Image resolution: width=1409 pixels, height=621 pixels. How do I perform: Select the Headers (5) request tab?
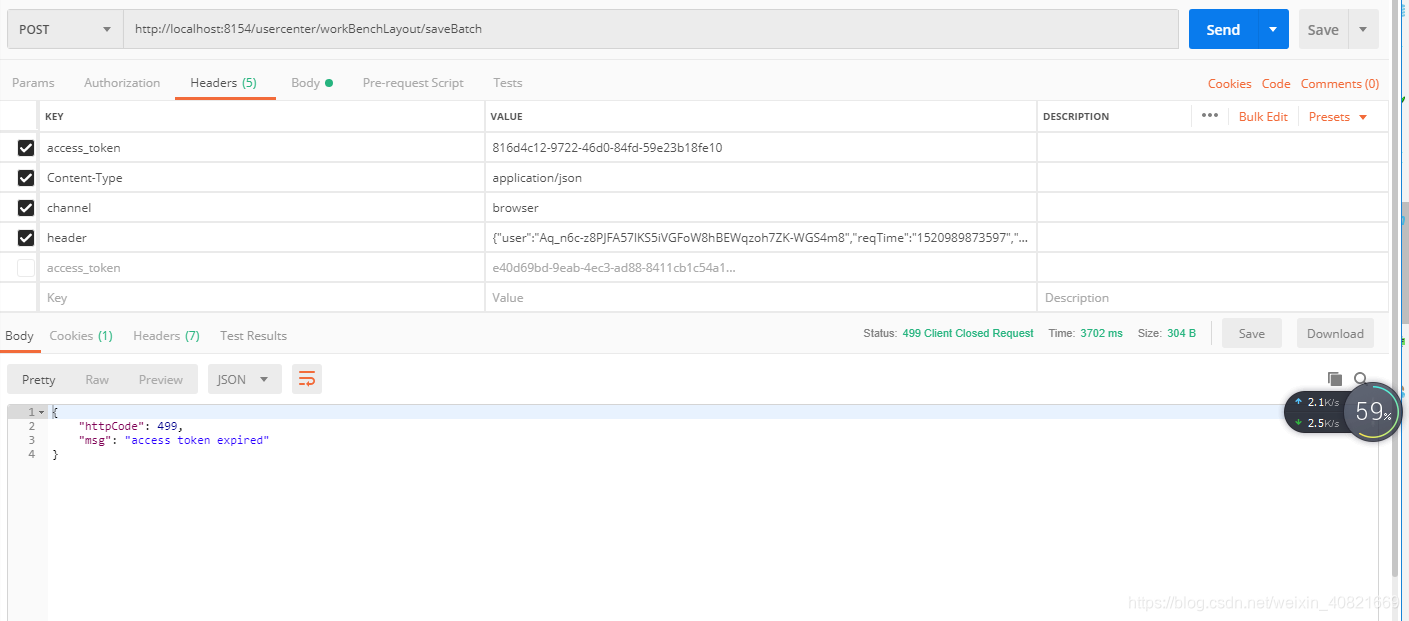click(x=224, y=83)
